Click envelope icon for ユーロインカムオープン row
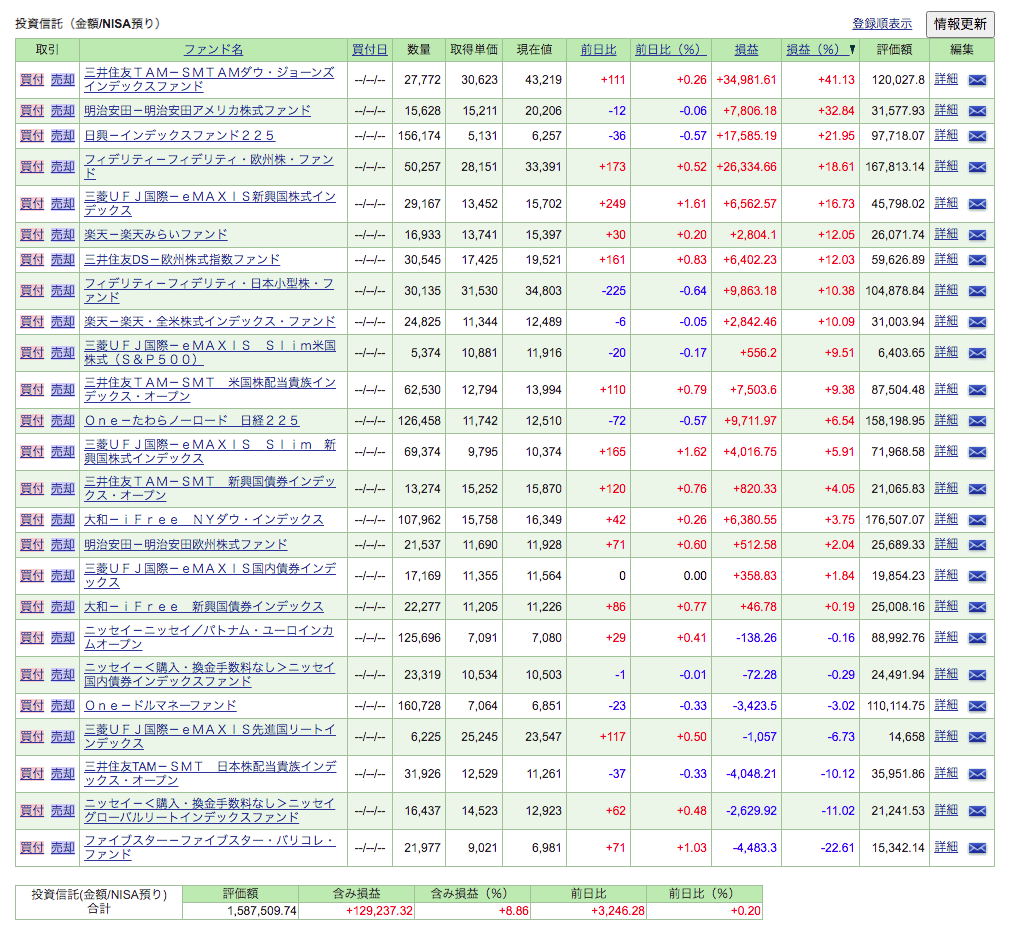Image resolution: width=1010 pixels, height=929 pixels. (977, 638)
